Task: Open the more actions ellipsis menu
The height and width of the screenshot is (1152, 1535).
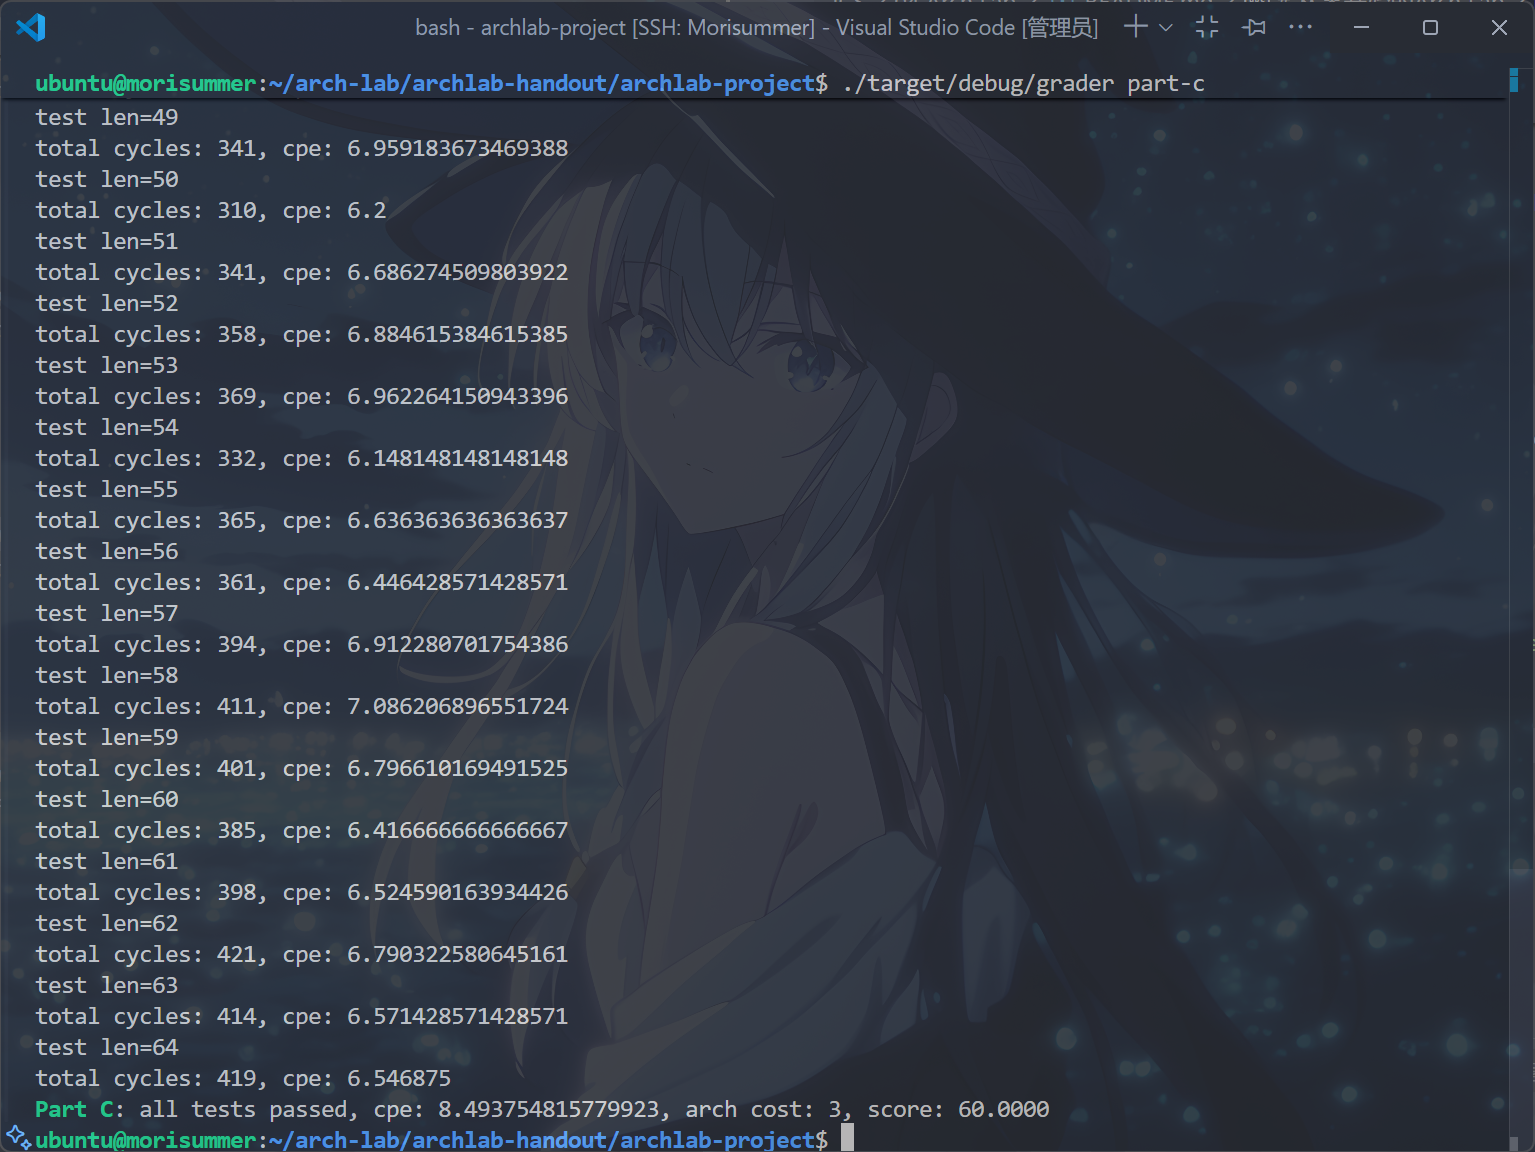Action: (x=1300, y=27)
